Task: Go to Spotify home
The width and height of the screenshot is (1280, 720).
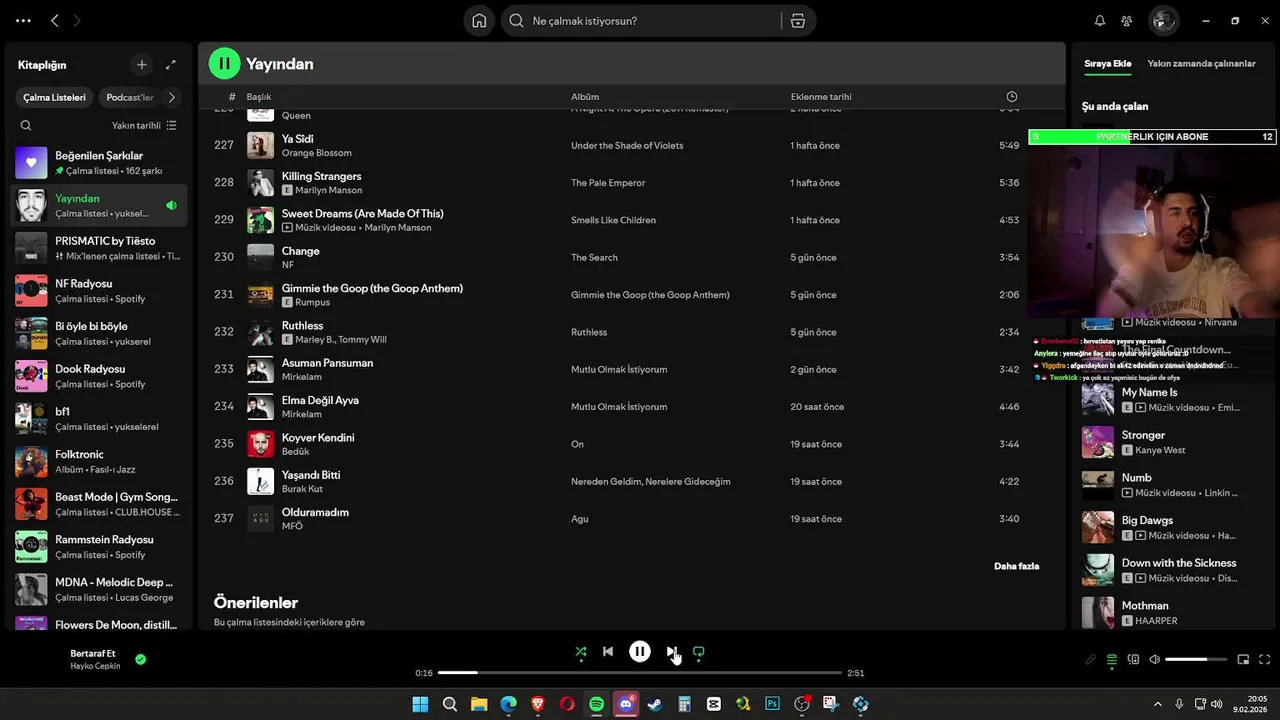Action: pos(479,21)
